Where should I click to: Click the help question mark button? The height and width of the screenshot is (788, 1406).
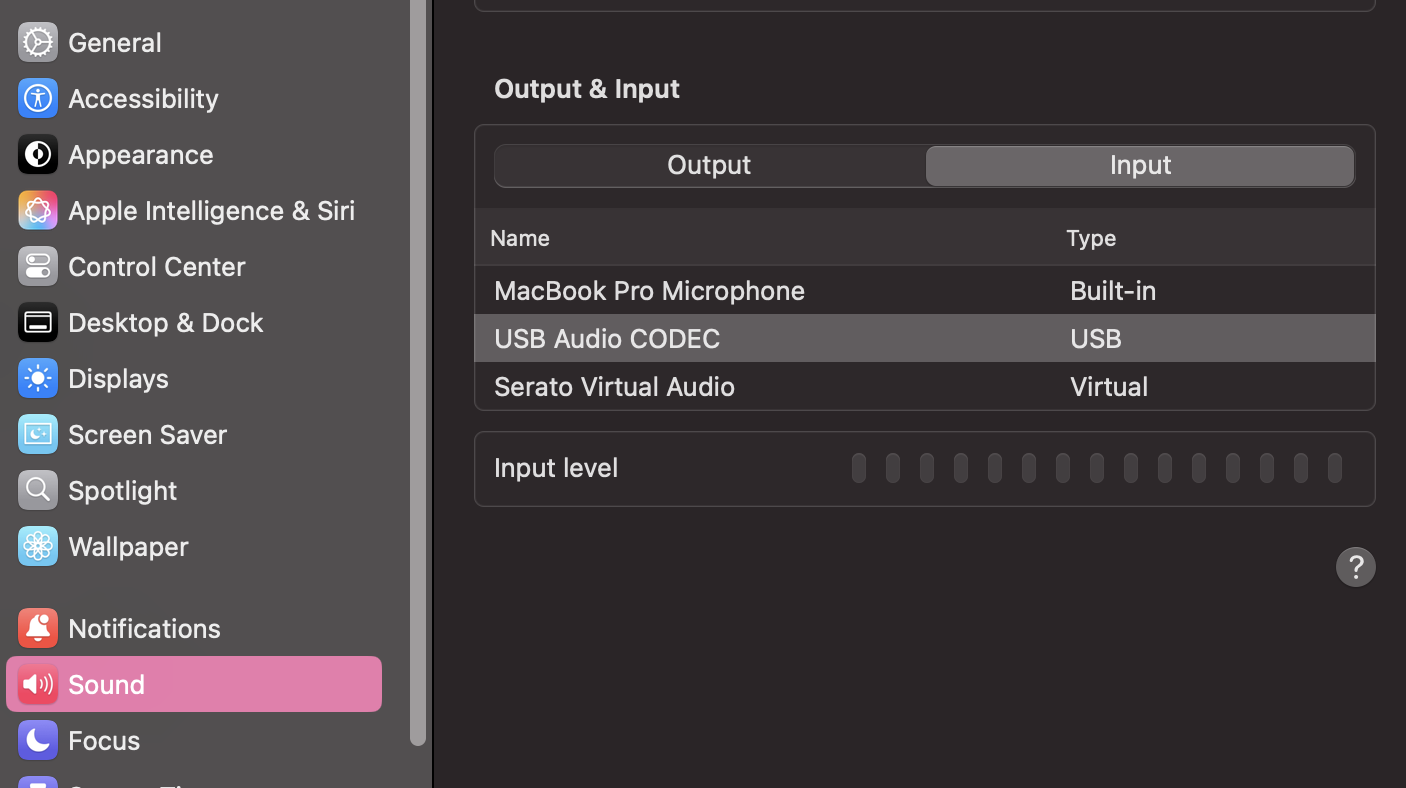coord(1355,567)
